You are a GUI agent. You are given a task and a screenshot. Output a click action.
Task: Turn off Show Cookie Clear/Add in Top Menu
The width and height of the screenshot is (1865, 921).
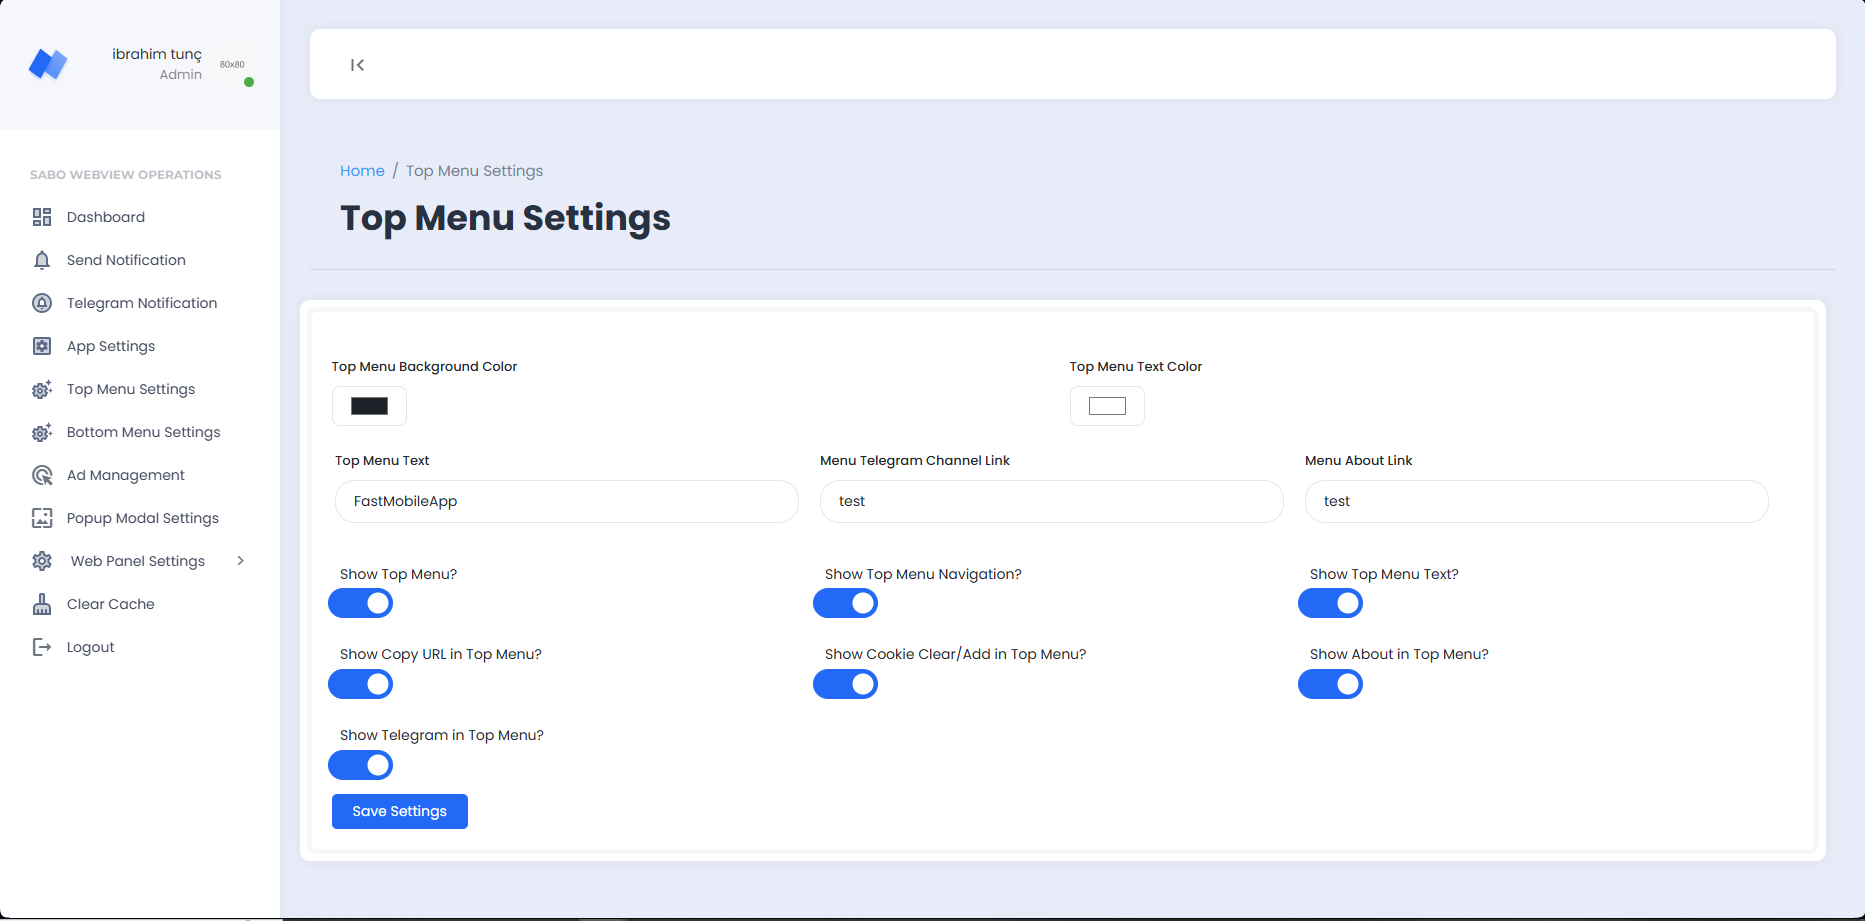[846, 684]
